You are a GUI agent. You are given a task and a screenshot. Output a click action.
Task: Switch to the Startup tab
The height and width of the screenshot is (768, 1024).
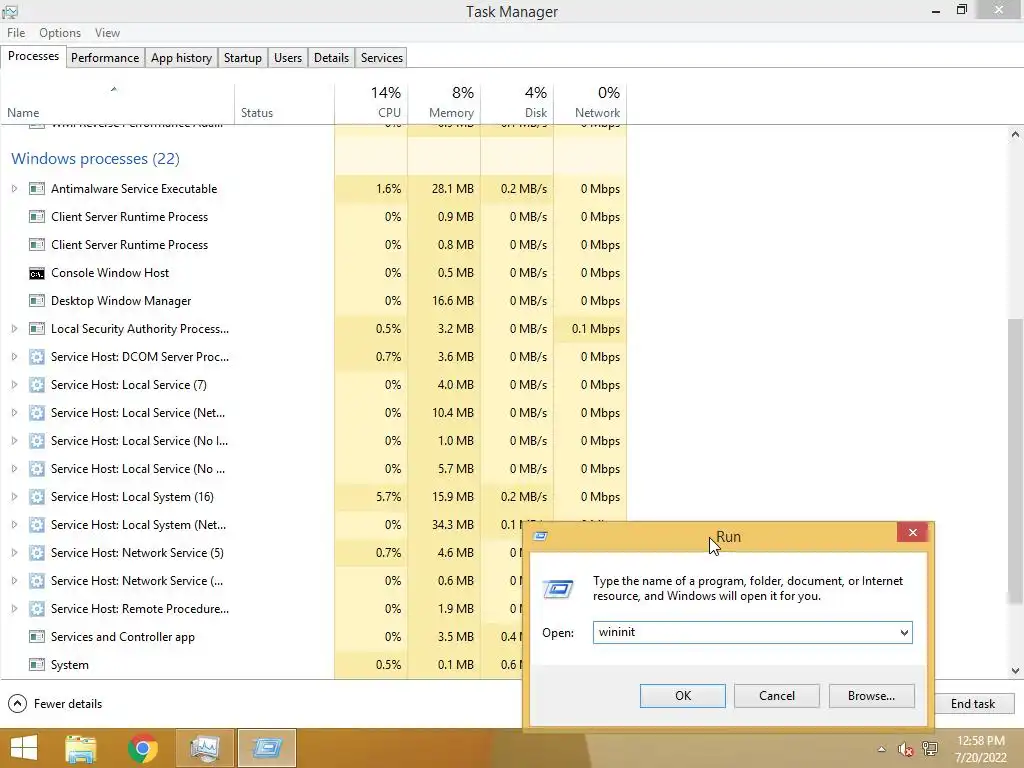point(242,57)
